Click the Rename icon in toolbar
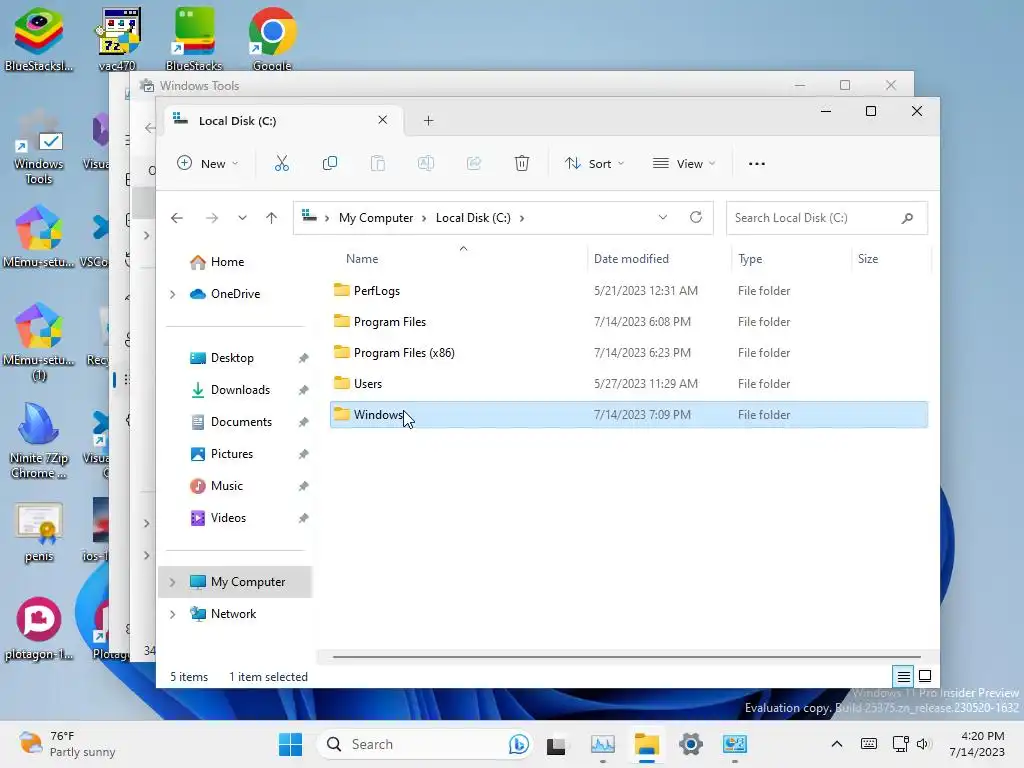The image size is (1024, 768). tap(426, 163)
